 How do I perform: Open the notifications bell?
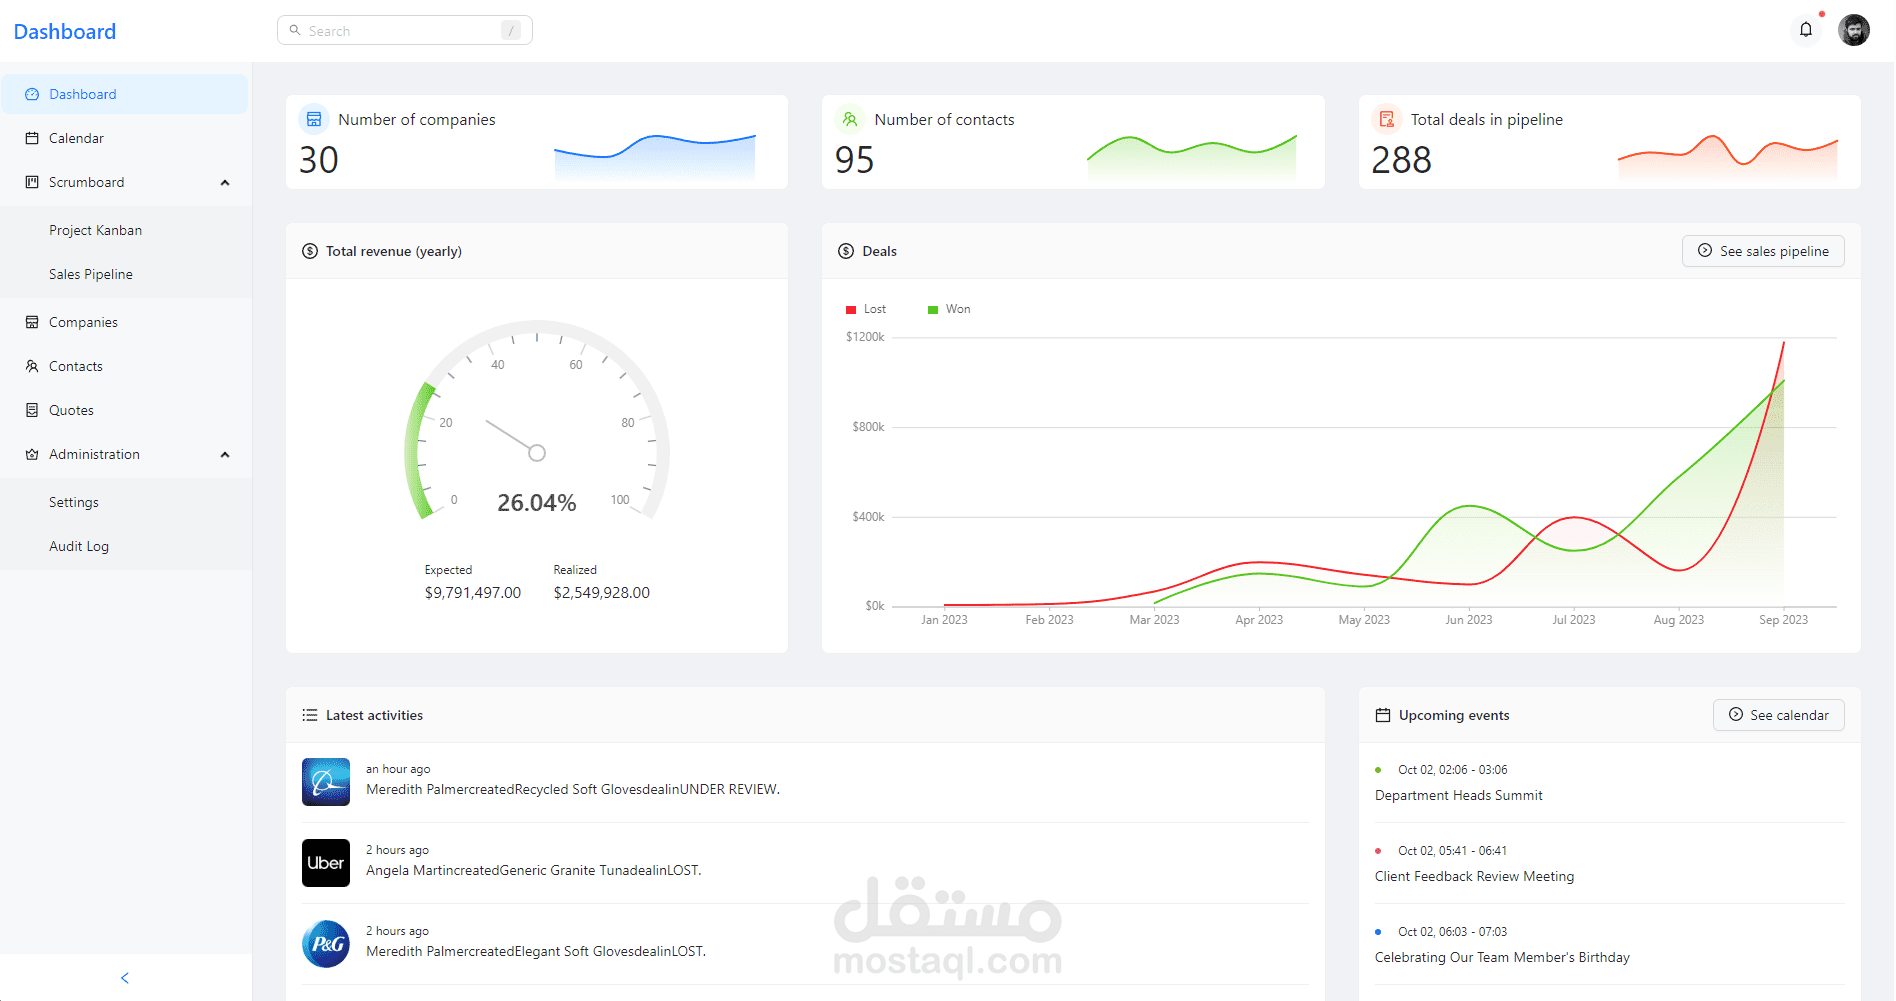(1806, 30)
